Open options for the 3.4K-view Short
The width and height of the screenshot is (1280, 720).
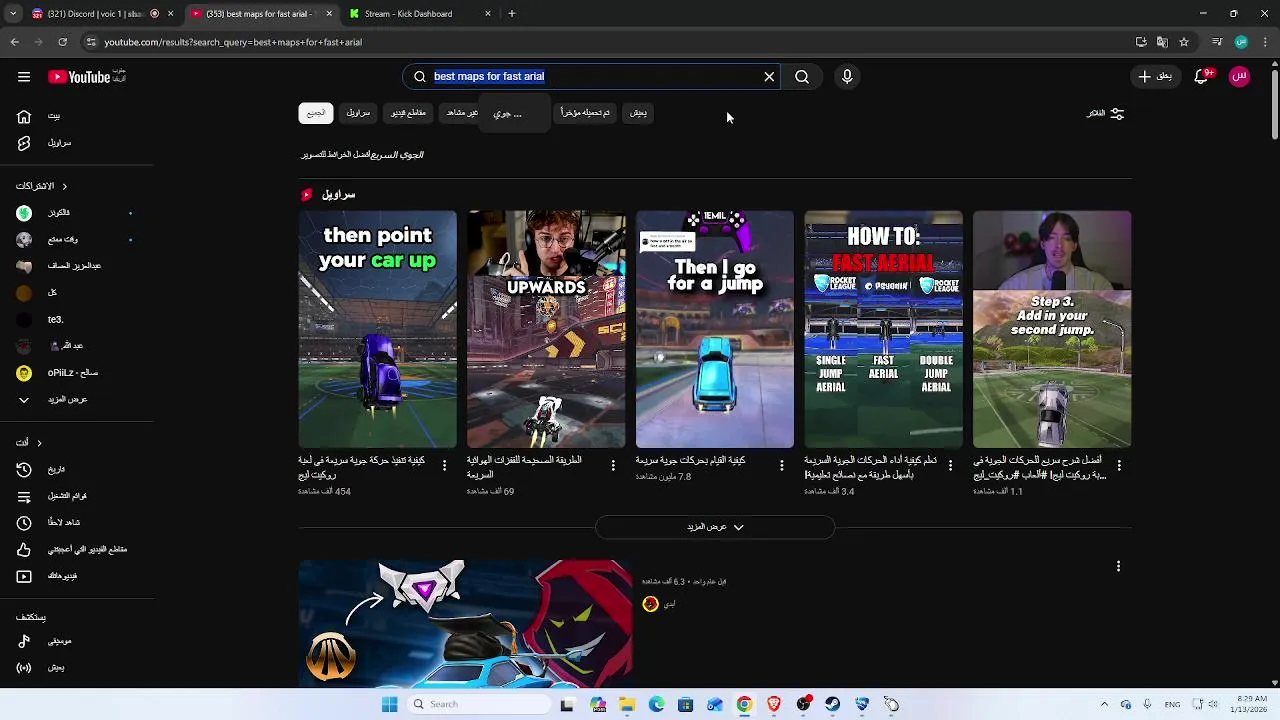click(x=950, y=465)
